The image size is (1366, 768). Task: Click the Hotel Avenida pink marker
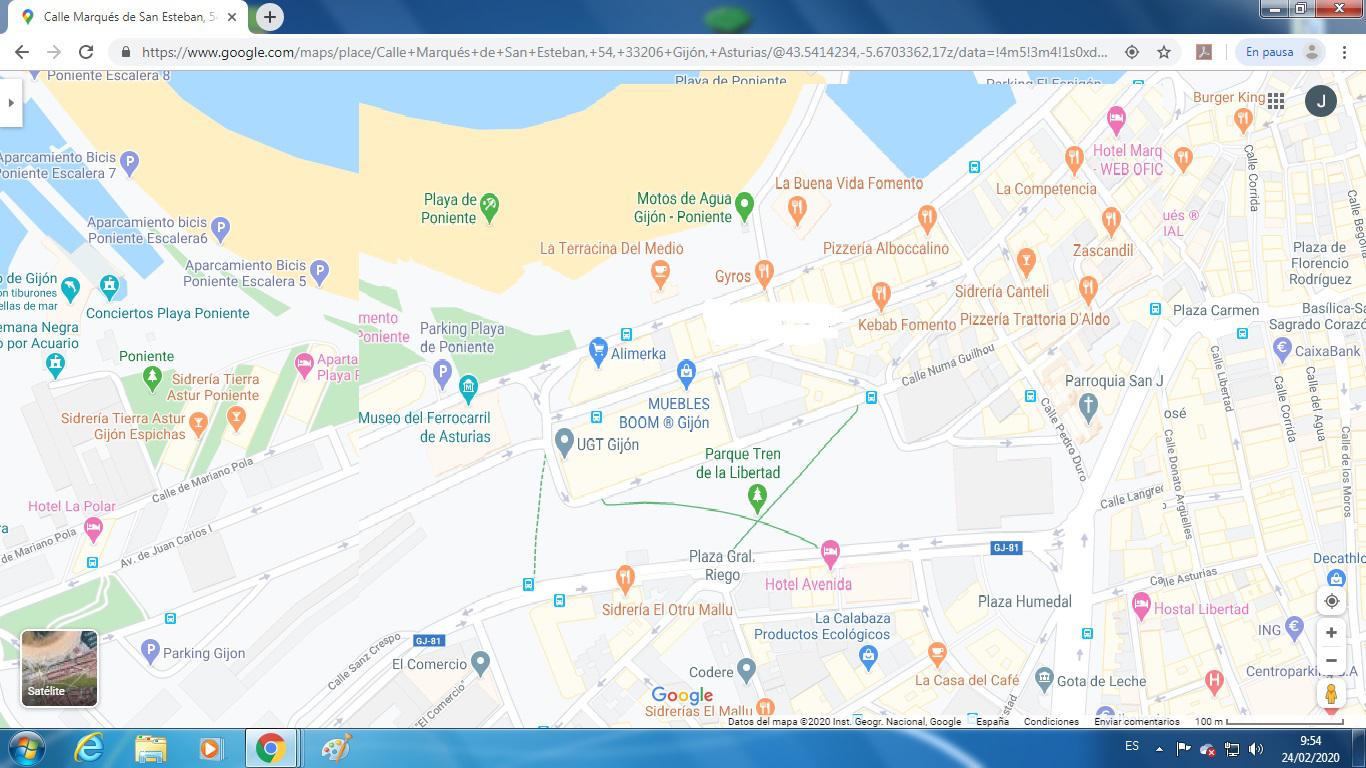click(829, 552)
